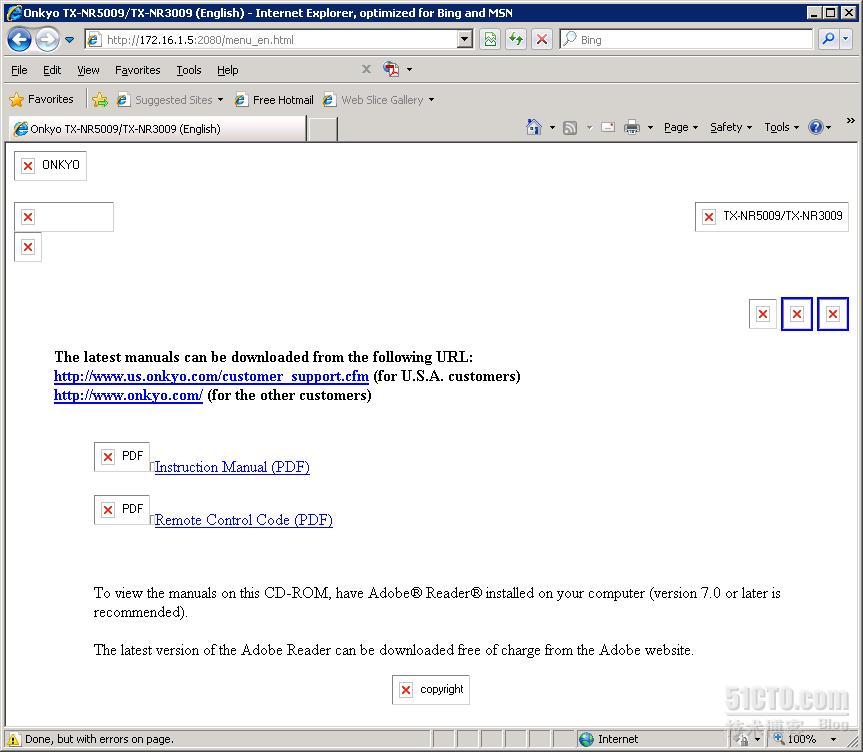Click the Print icon
The width and height of the screenshot is (863, 752).
[632, 128]
